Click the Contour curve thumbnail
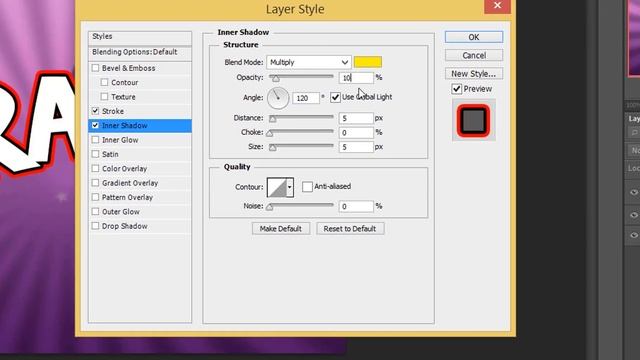 click(277, 187)
